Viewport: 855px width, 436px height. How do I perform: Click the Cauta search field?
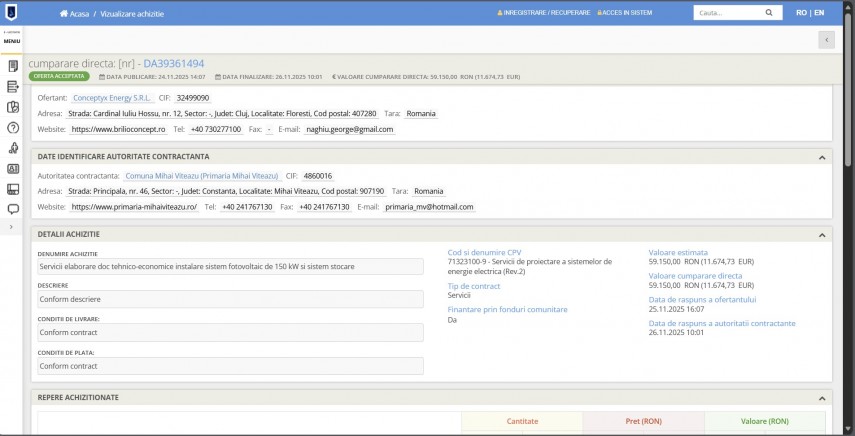725,13
